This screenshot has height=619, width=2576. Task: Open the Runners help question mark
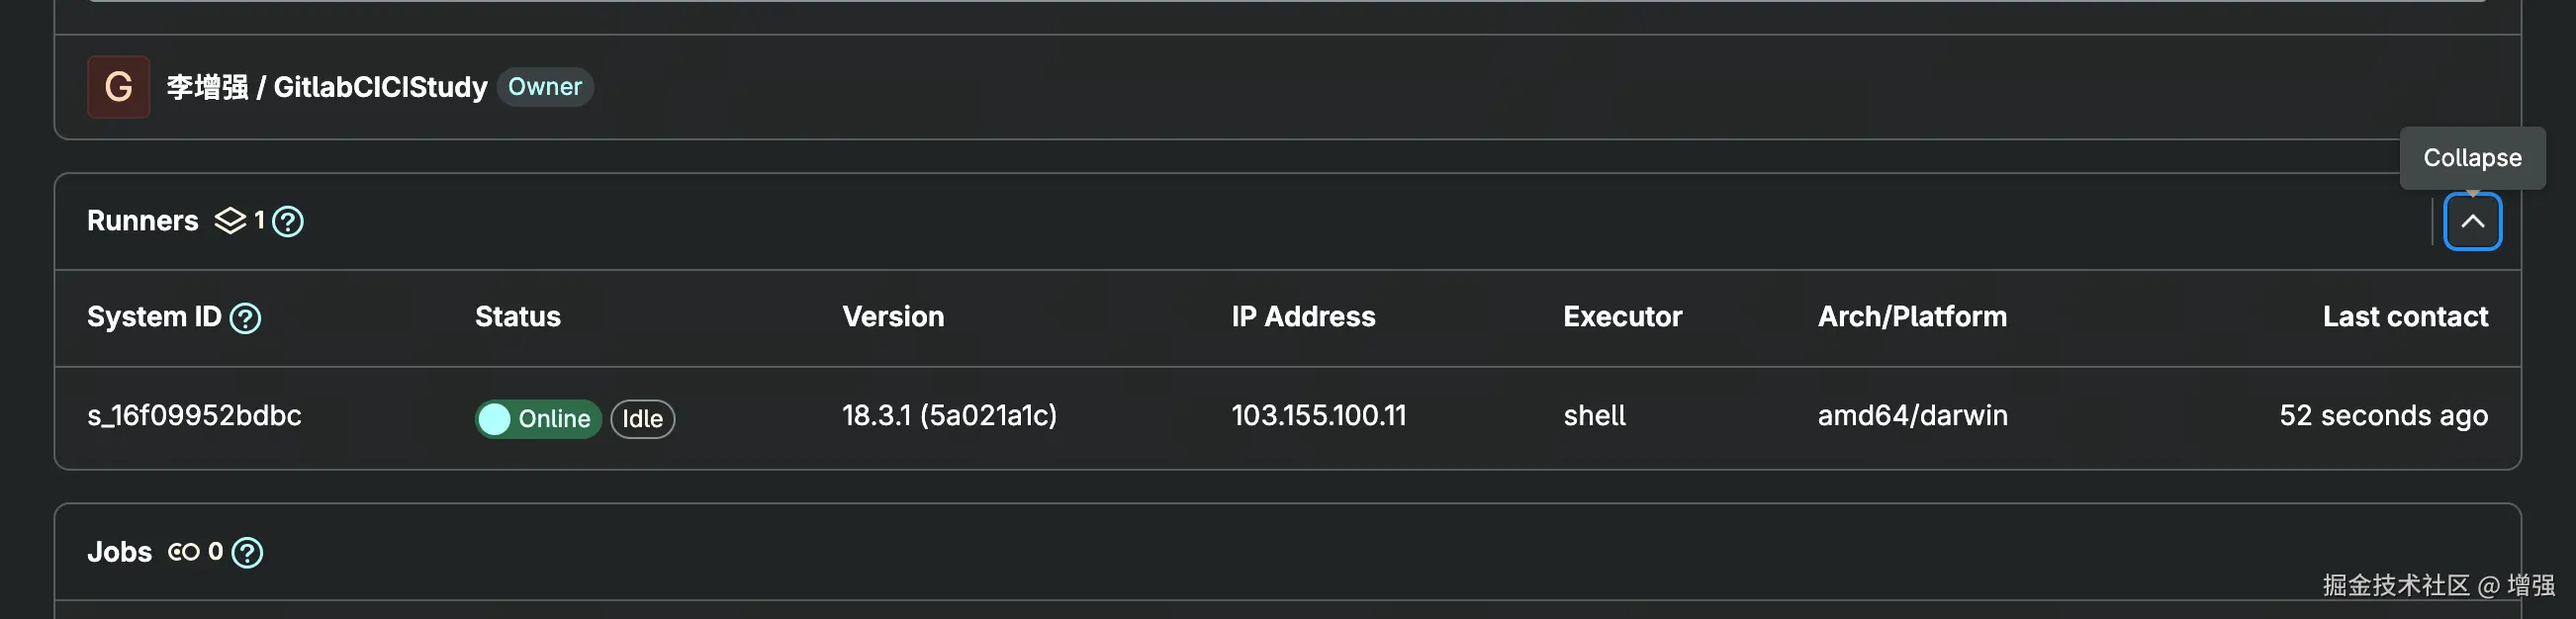pyautogui.click(x=288, y=221)
